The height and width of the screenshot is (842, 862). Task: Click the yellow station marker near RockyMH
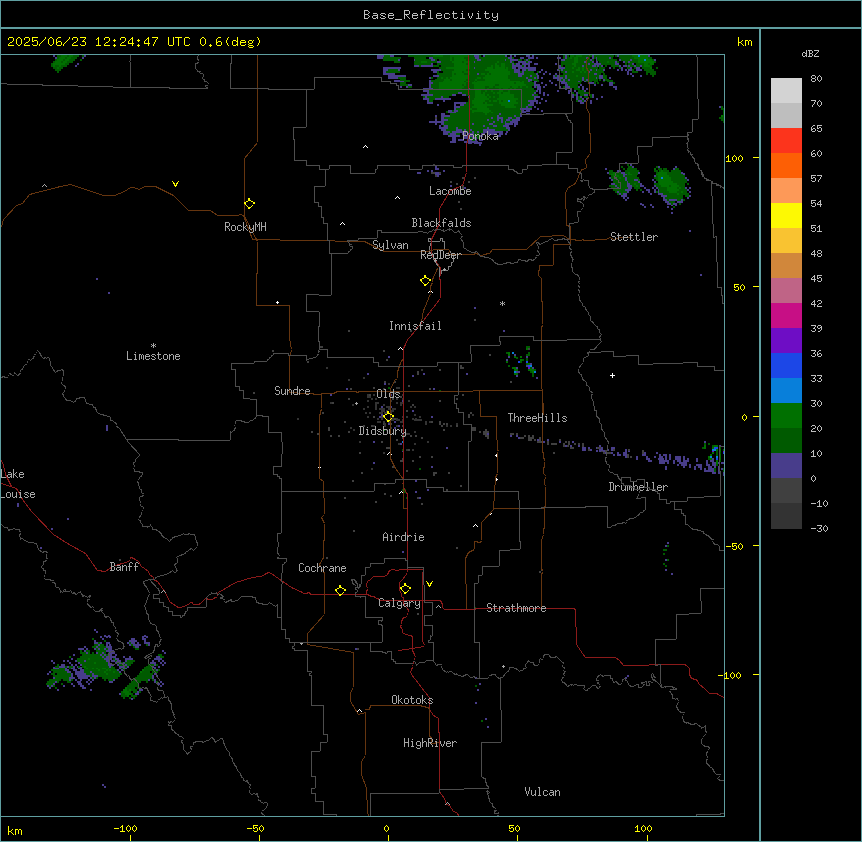click(249, 203)
